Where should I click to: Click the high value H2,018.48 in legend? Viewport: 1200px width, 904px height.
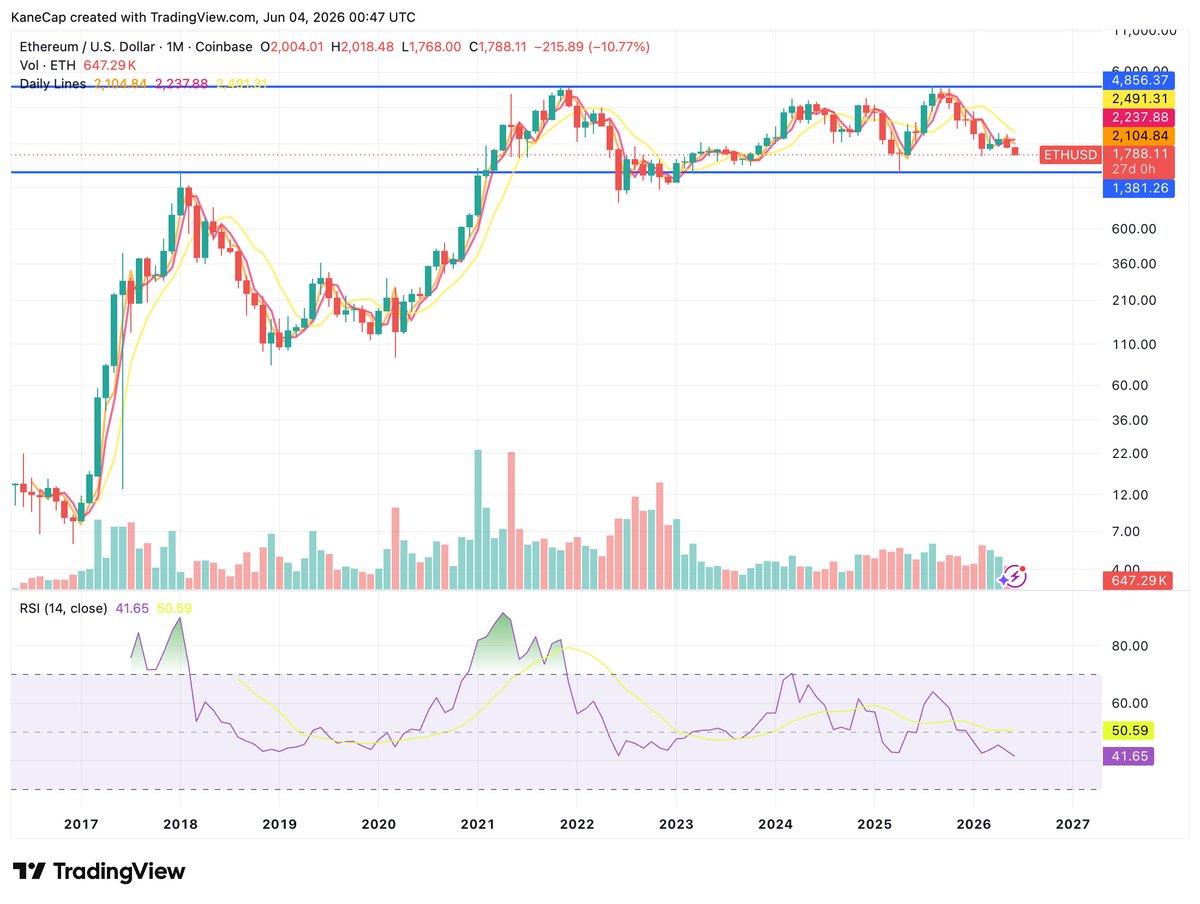(x=363, y=47)
